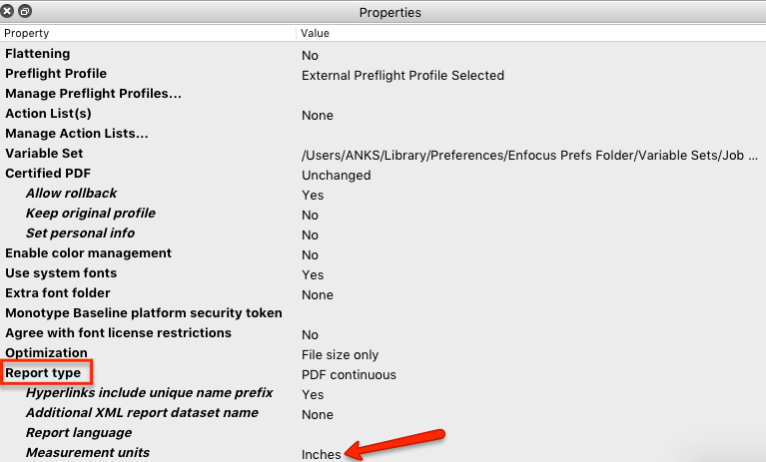Toggle Enable color management value No
The image size is (766, 462).
(x=310, y=255)
